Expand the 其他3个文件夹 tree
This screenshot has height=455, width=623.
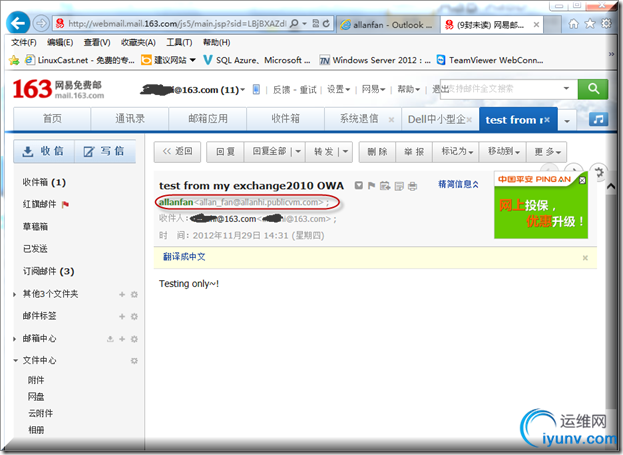tap(15, 294)
